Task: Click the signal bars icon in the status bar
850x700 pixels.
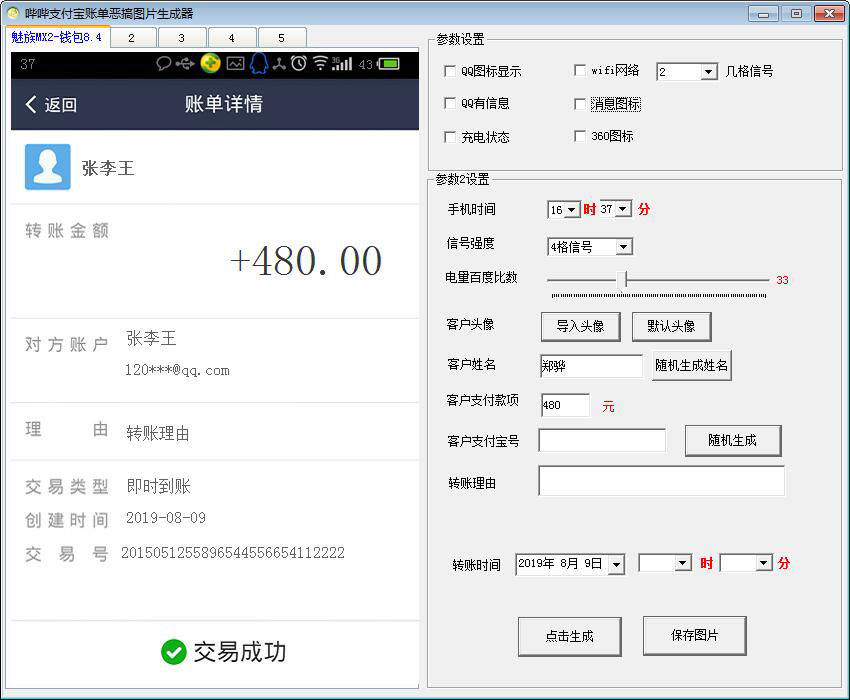Action: coord(342,63)
